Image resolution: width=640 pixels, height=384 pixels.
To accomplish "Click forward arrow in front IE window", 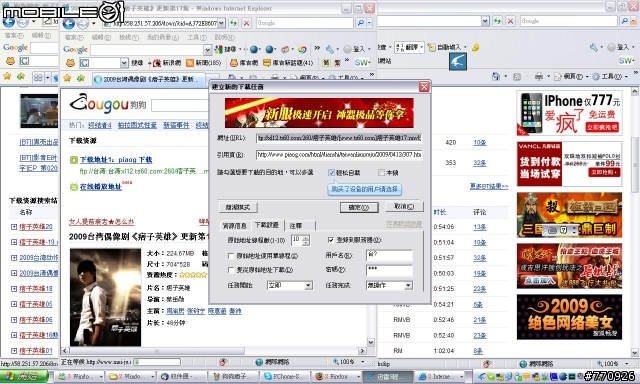I will (83, 24).
